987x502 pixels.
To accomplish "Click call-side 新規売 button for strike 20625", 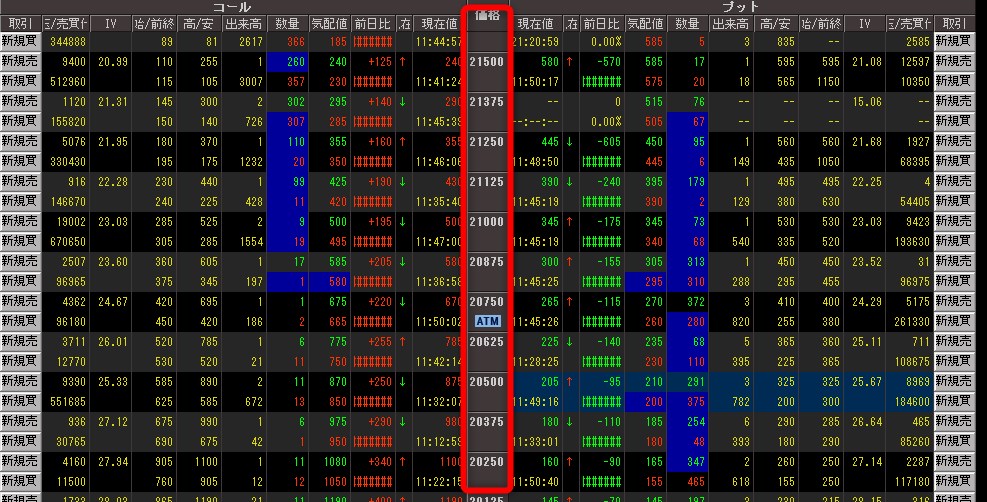I will 20,342.
